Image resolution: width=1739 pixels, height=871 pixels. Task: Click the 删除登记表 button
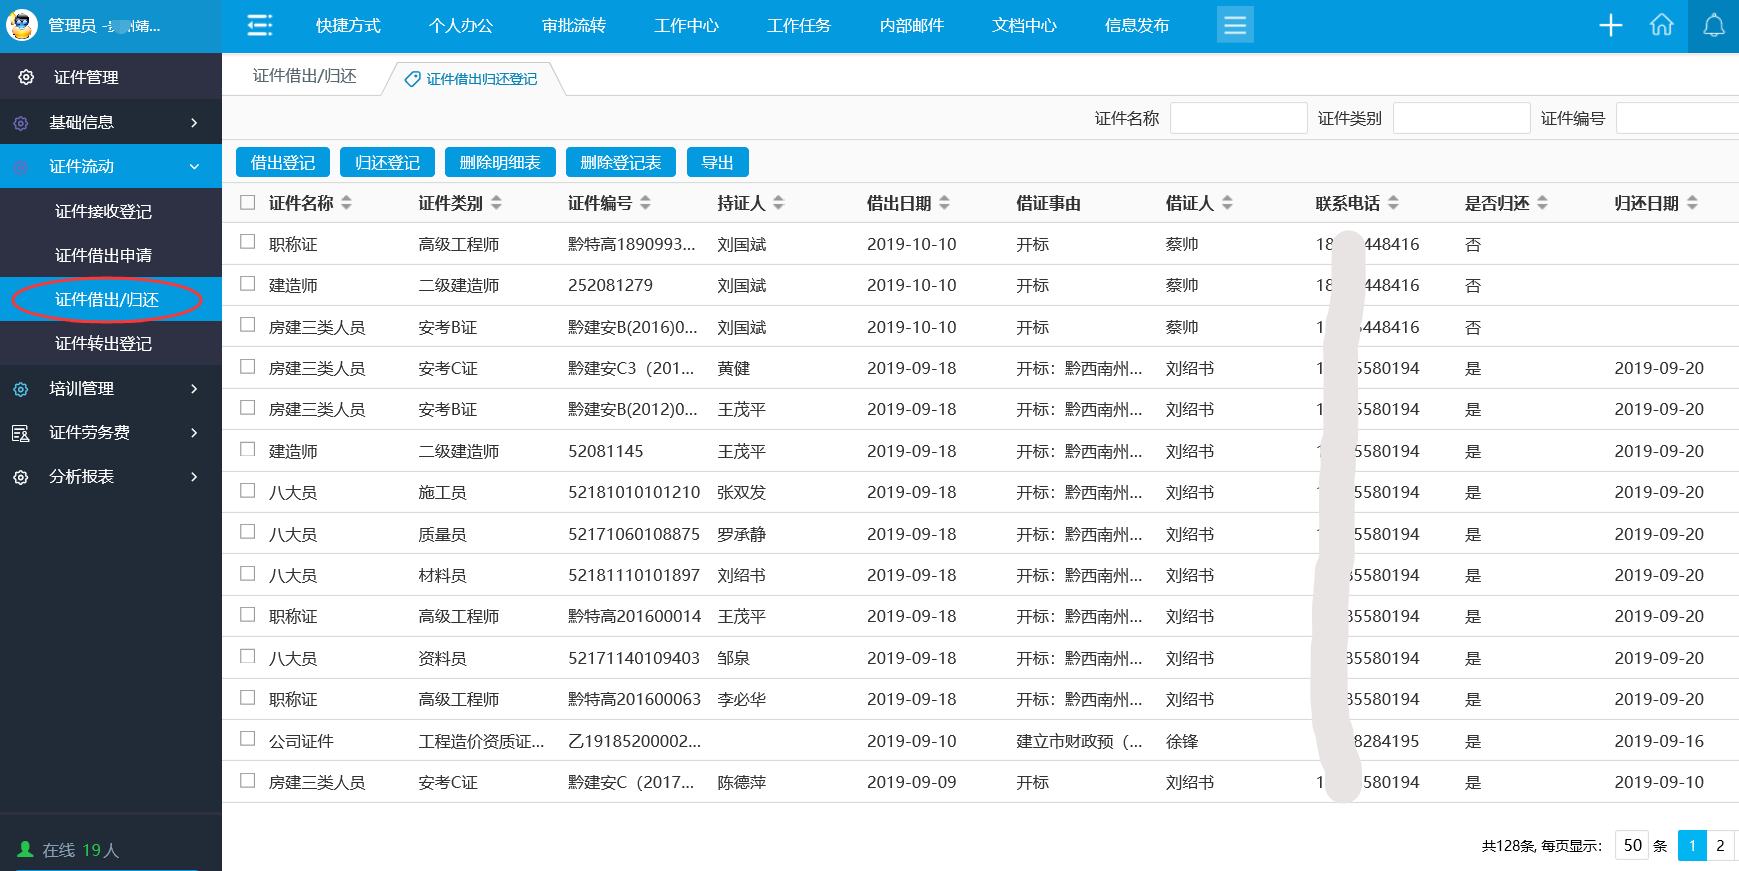621,162
